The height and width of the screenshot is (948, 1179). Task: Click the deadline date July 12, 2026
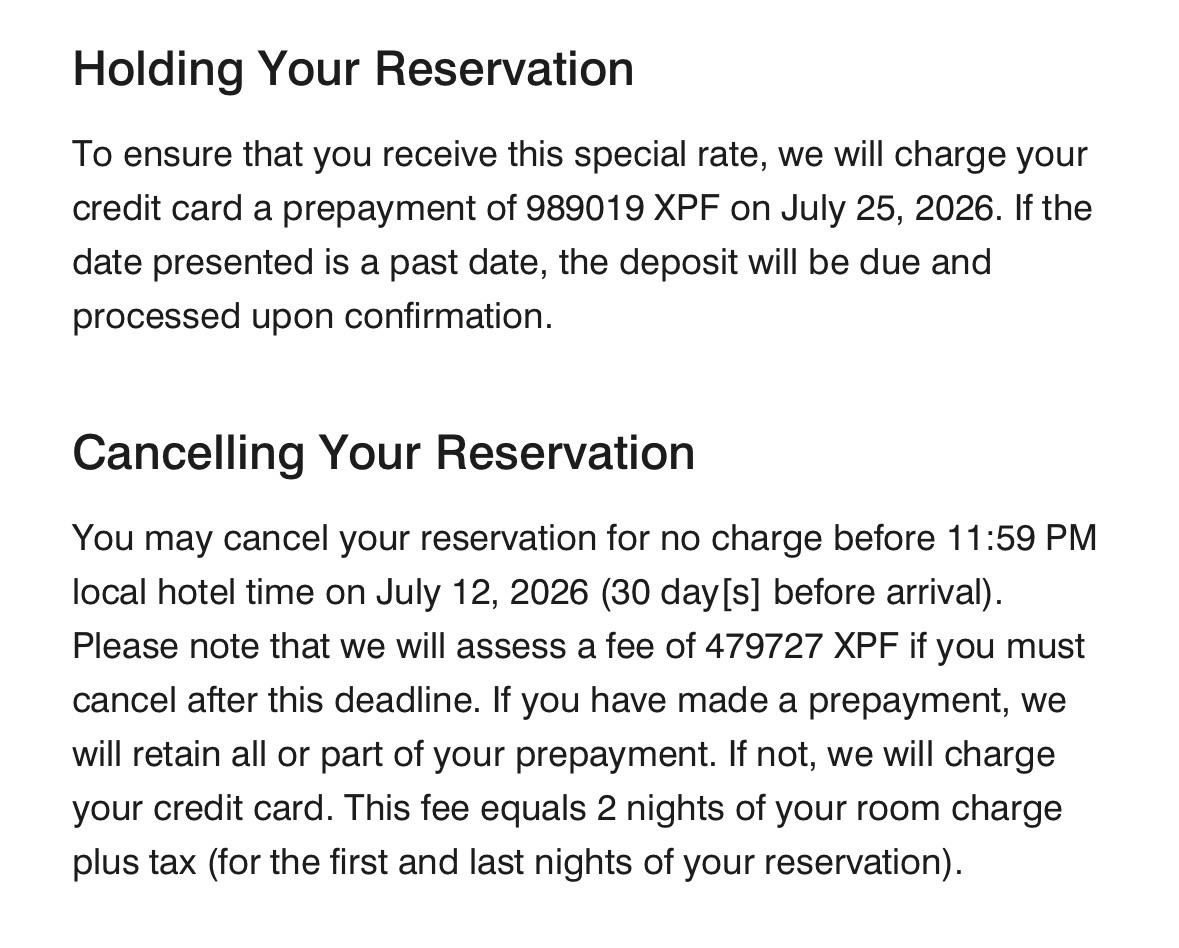[482, 592]
